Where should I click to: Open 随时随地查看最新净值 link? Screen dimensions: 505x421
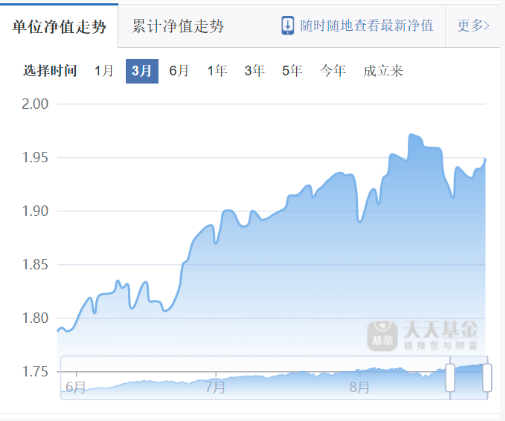367,26
